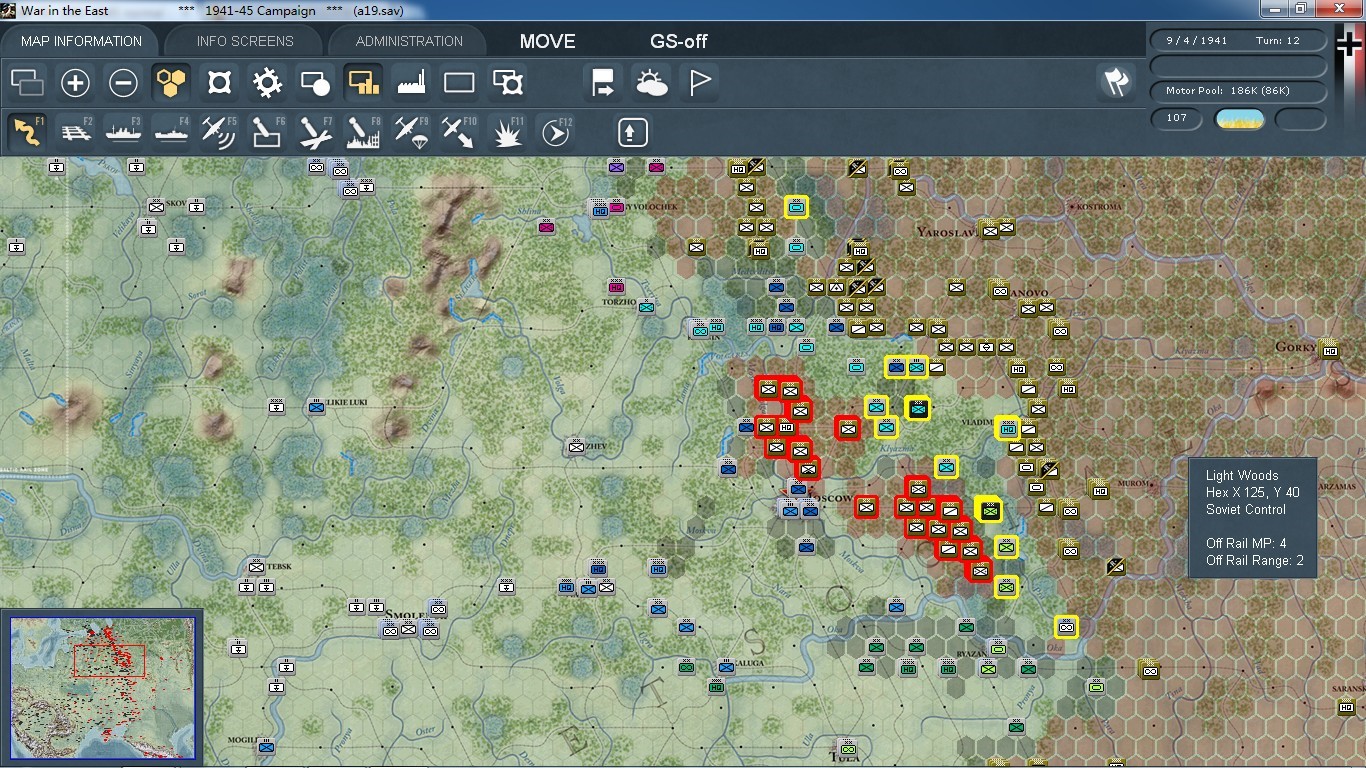
Task: Select the F4 amphibious ship icon
Action: point(171,132)
